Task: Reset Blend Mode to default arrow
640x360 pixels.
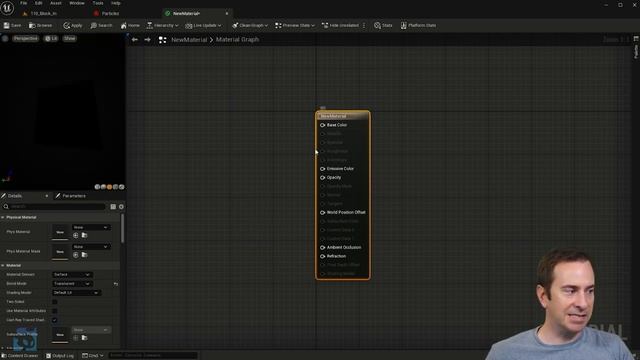Action: tap(116, 284)
